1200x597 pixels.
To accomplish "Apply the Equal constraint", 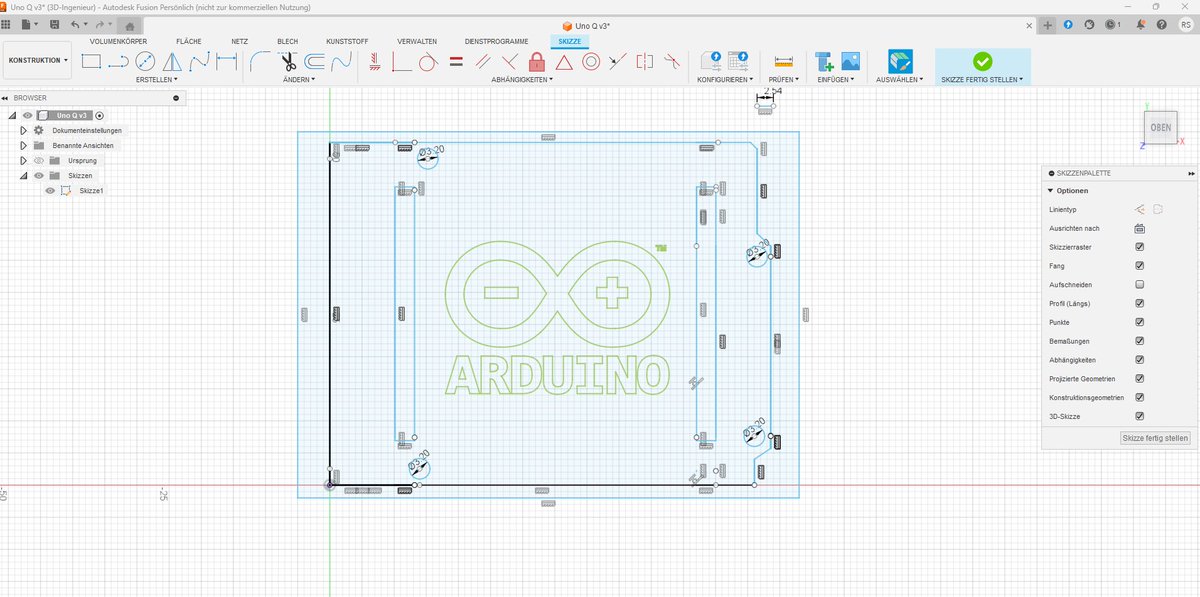I will (x=456, y=61).
